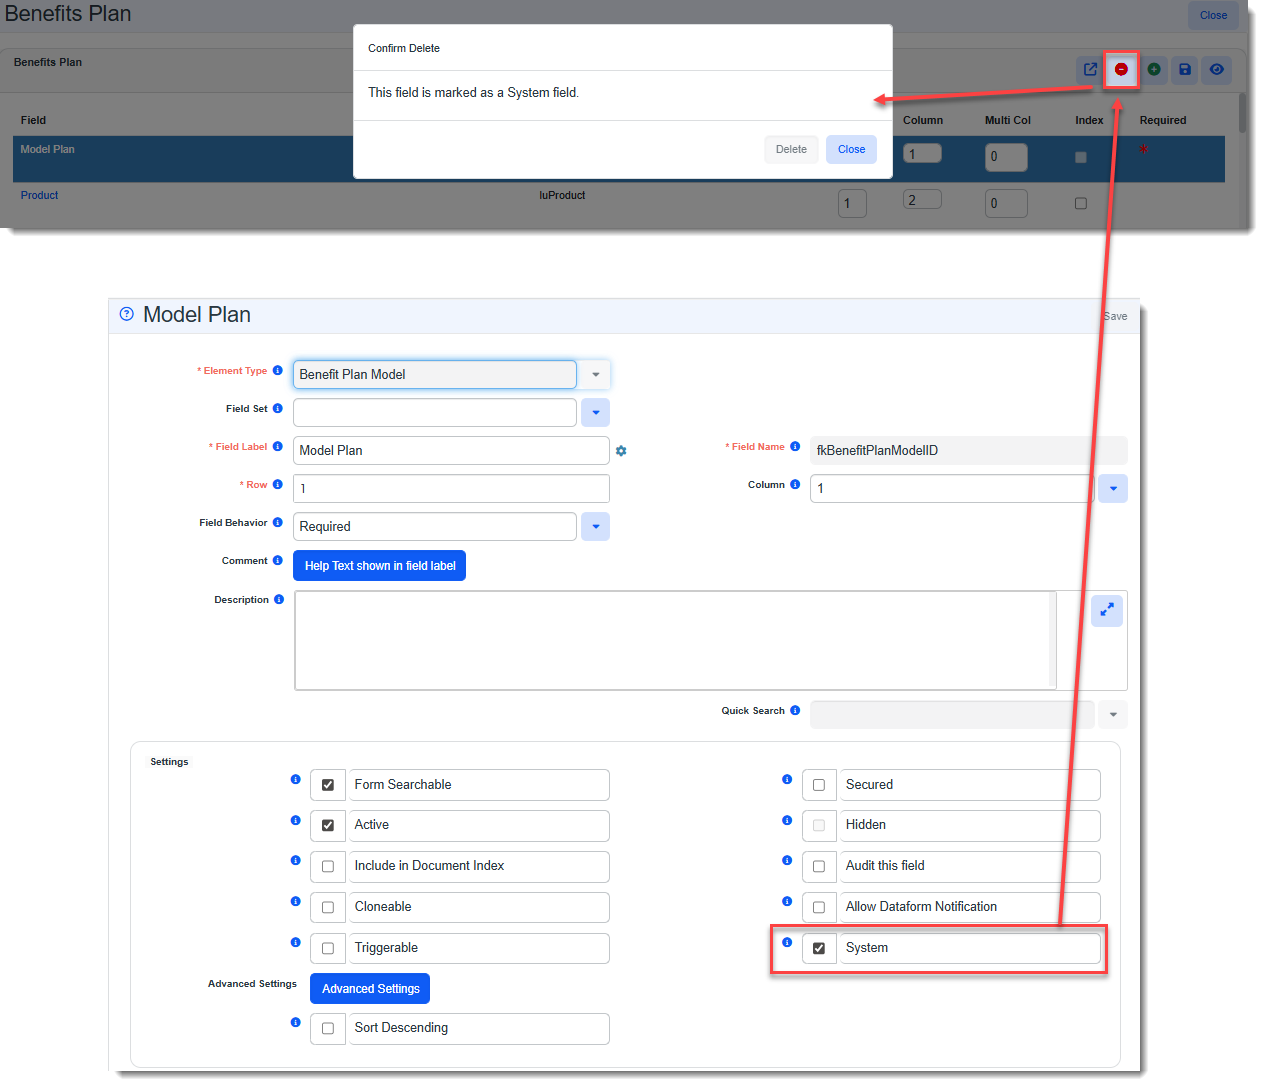Click the open in new window icon
Image resolution: width=1263 pixels, height=1086 pixels.
1090,69
